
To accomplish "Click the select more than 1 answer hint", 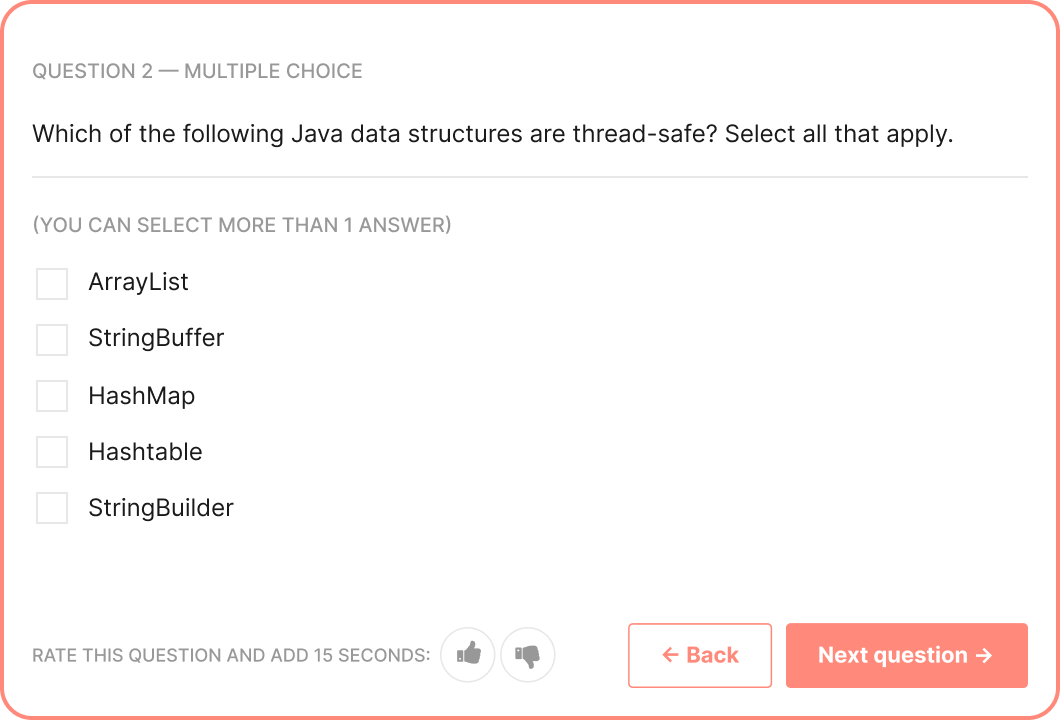I will pyautogui.click(x=242, y=224).
